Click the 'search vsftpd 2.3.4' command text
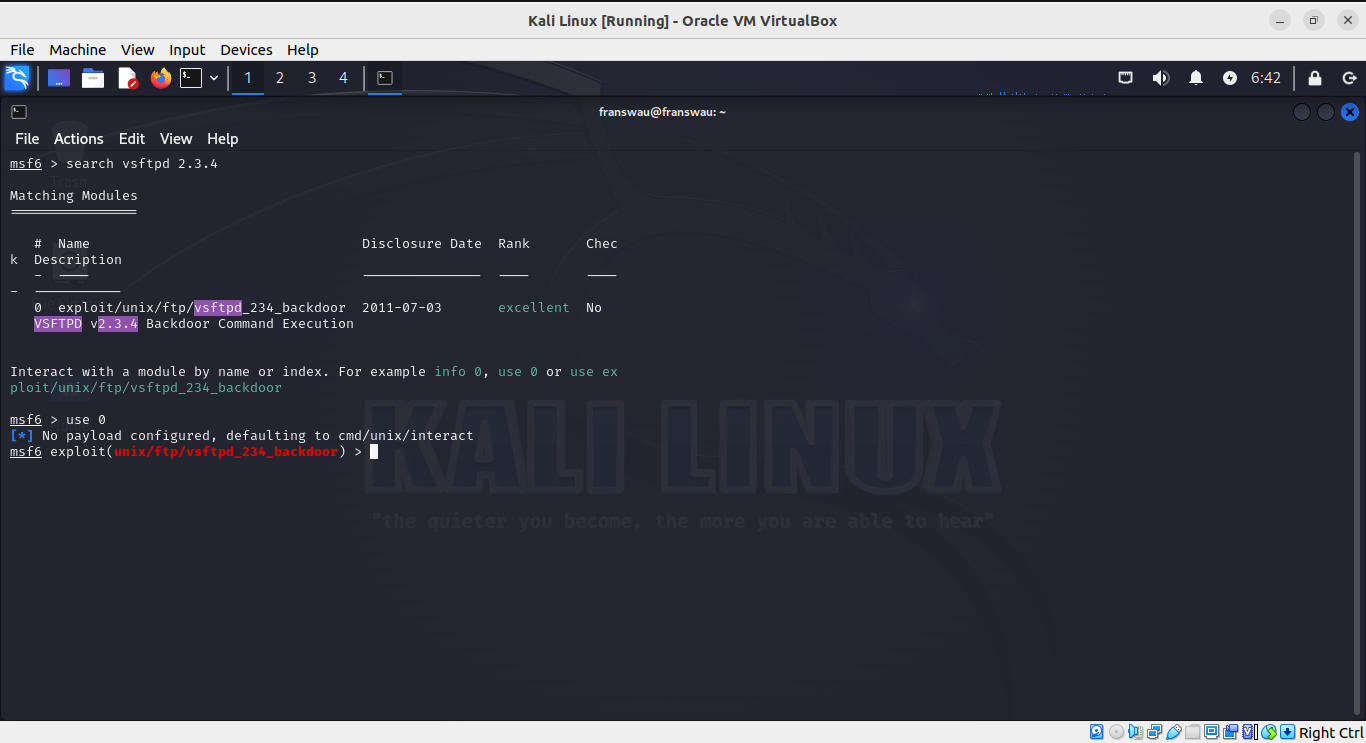The height and width of the screenshot is (743, 1366). (x=142, y=164)
